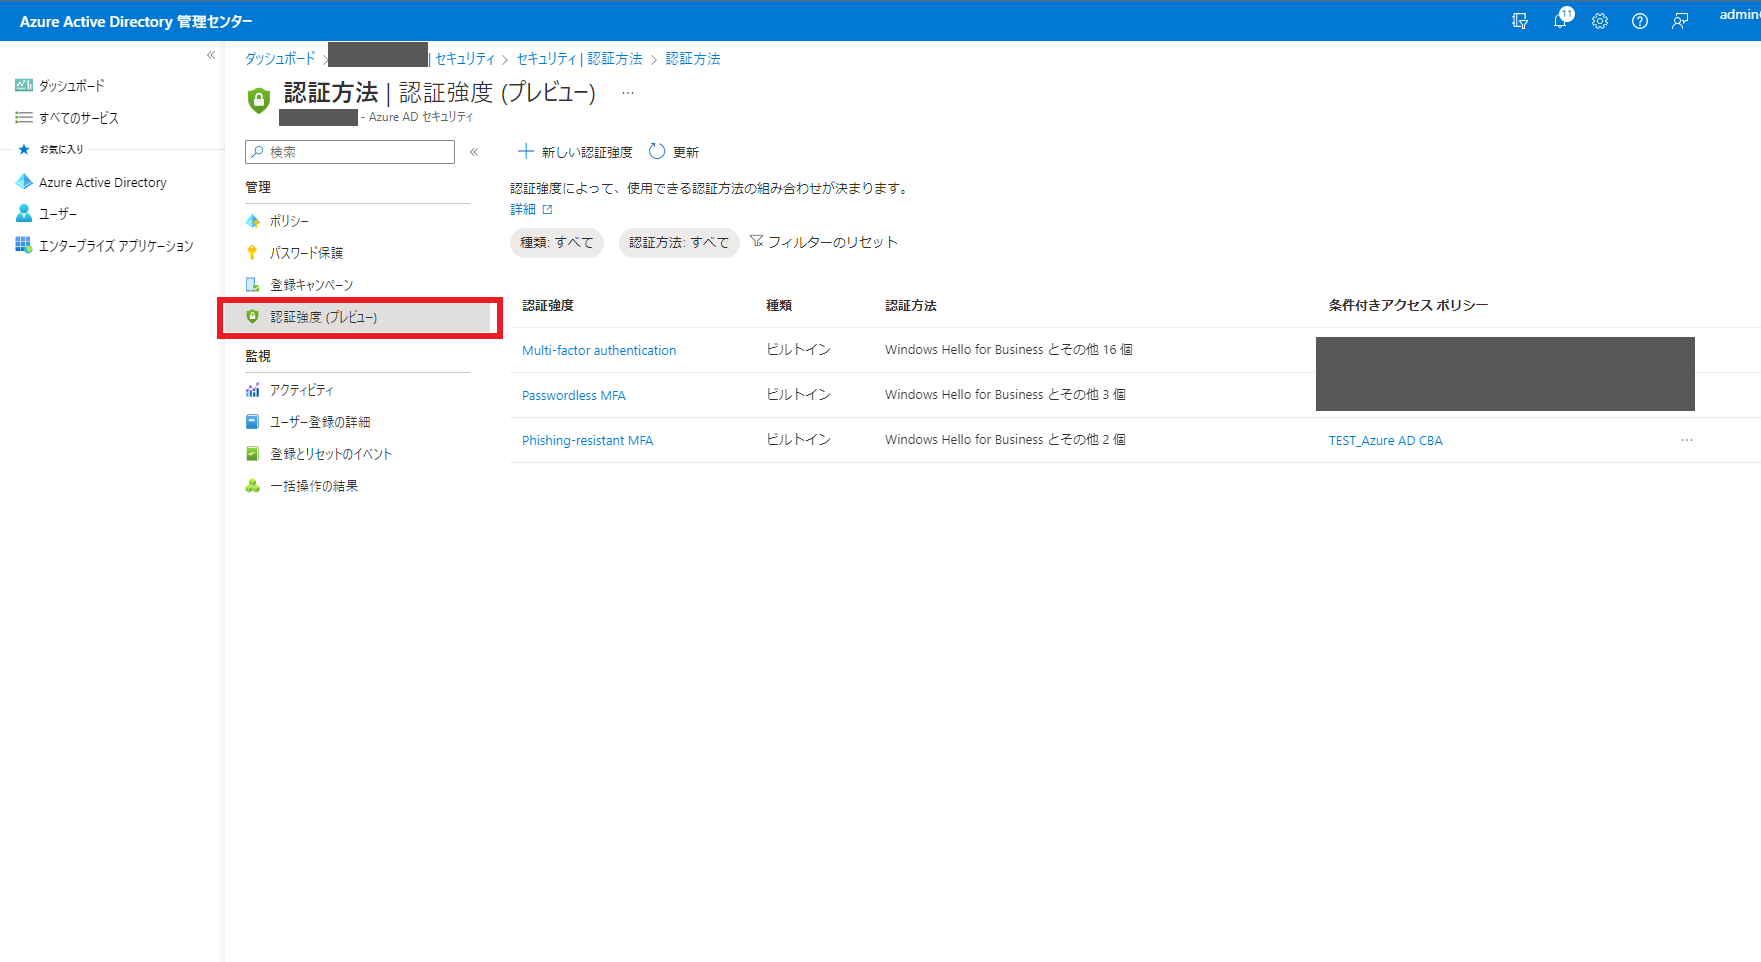
Task: Open Phishing-resistant MFA strength
Action: (587, 441)
